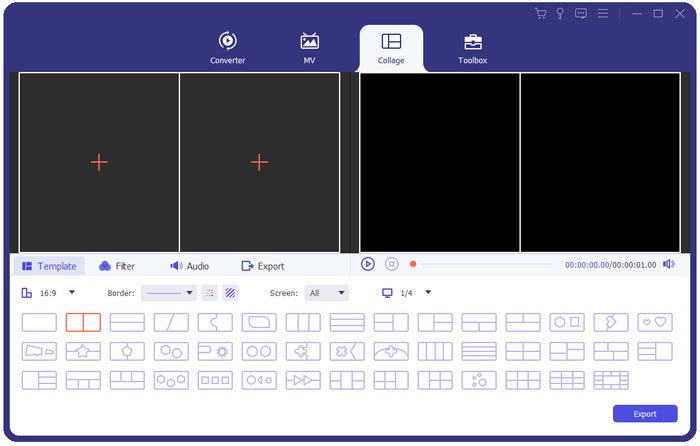Click the preview progress slider handle
This screenshot has height=446, width=700.
[413, 264]
